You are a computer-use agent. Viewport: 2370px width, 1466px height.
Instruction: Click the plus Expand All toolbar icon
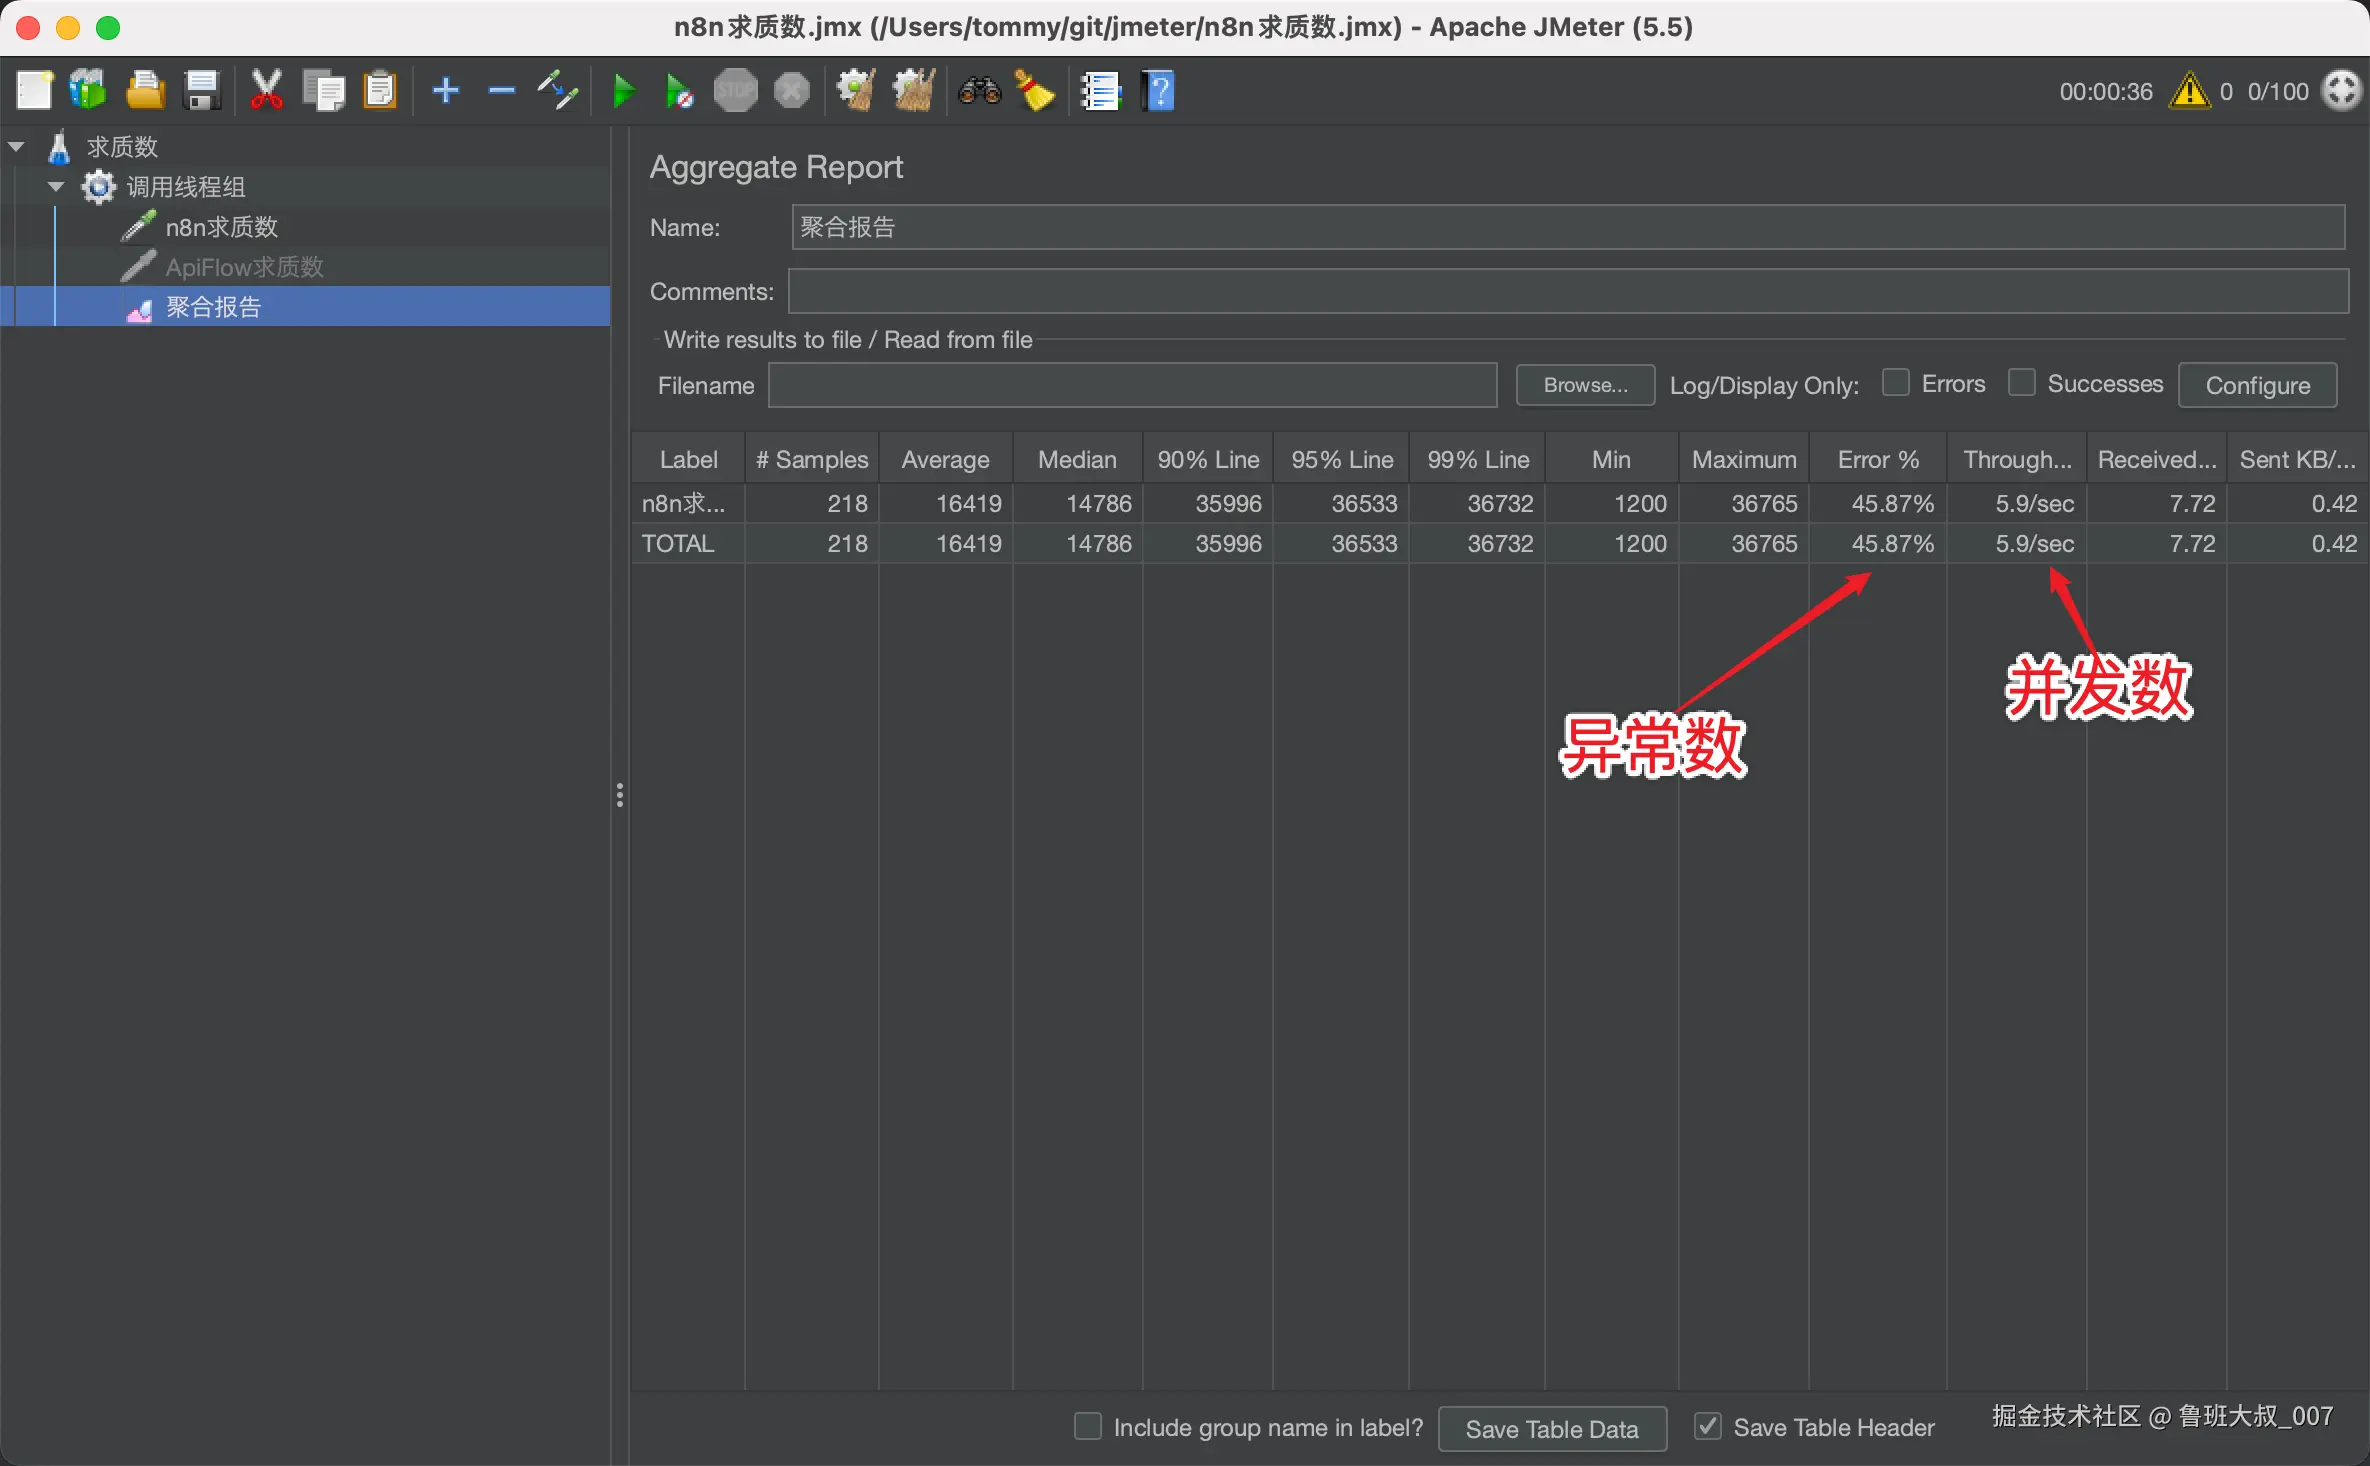tap(445, 91)
